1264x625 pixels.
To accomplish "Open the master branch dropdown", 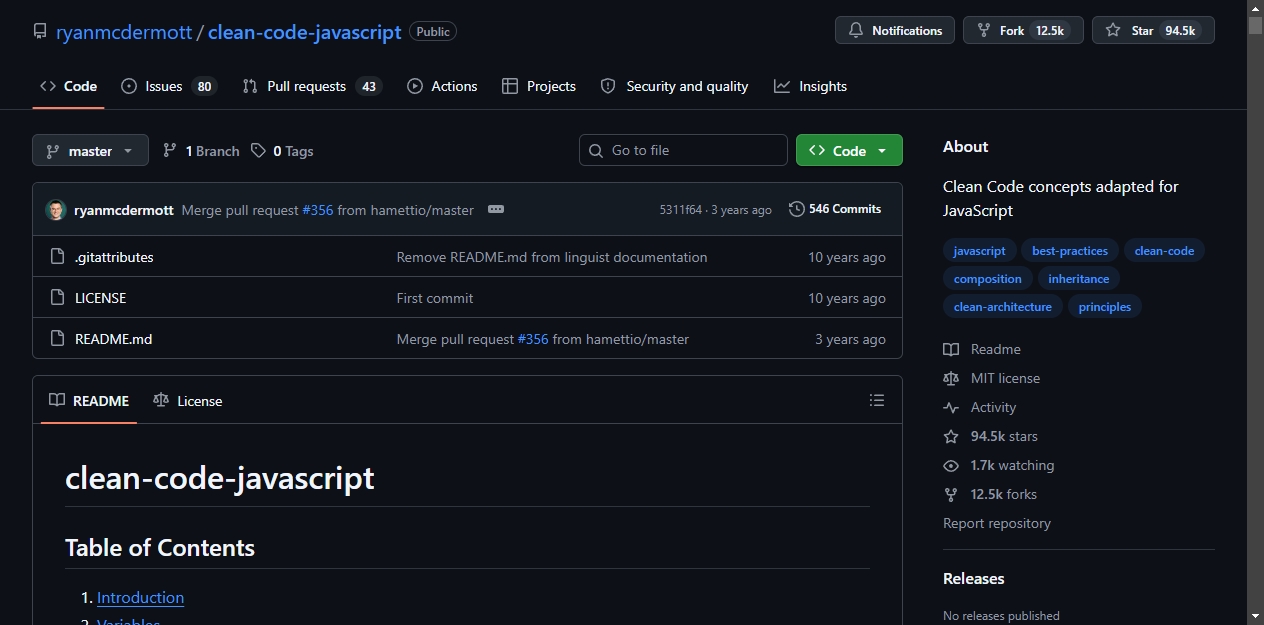I will pos(90,150).
